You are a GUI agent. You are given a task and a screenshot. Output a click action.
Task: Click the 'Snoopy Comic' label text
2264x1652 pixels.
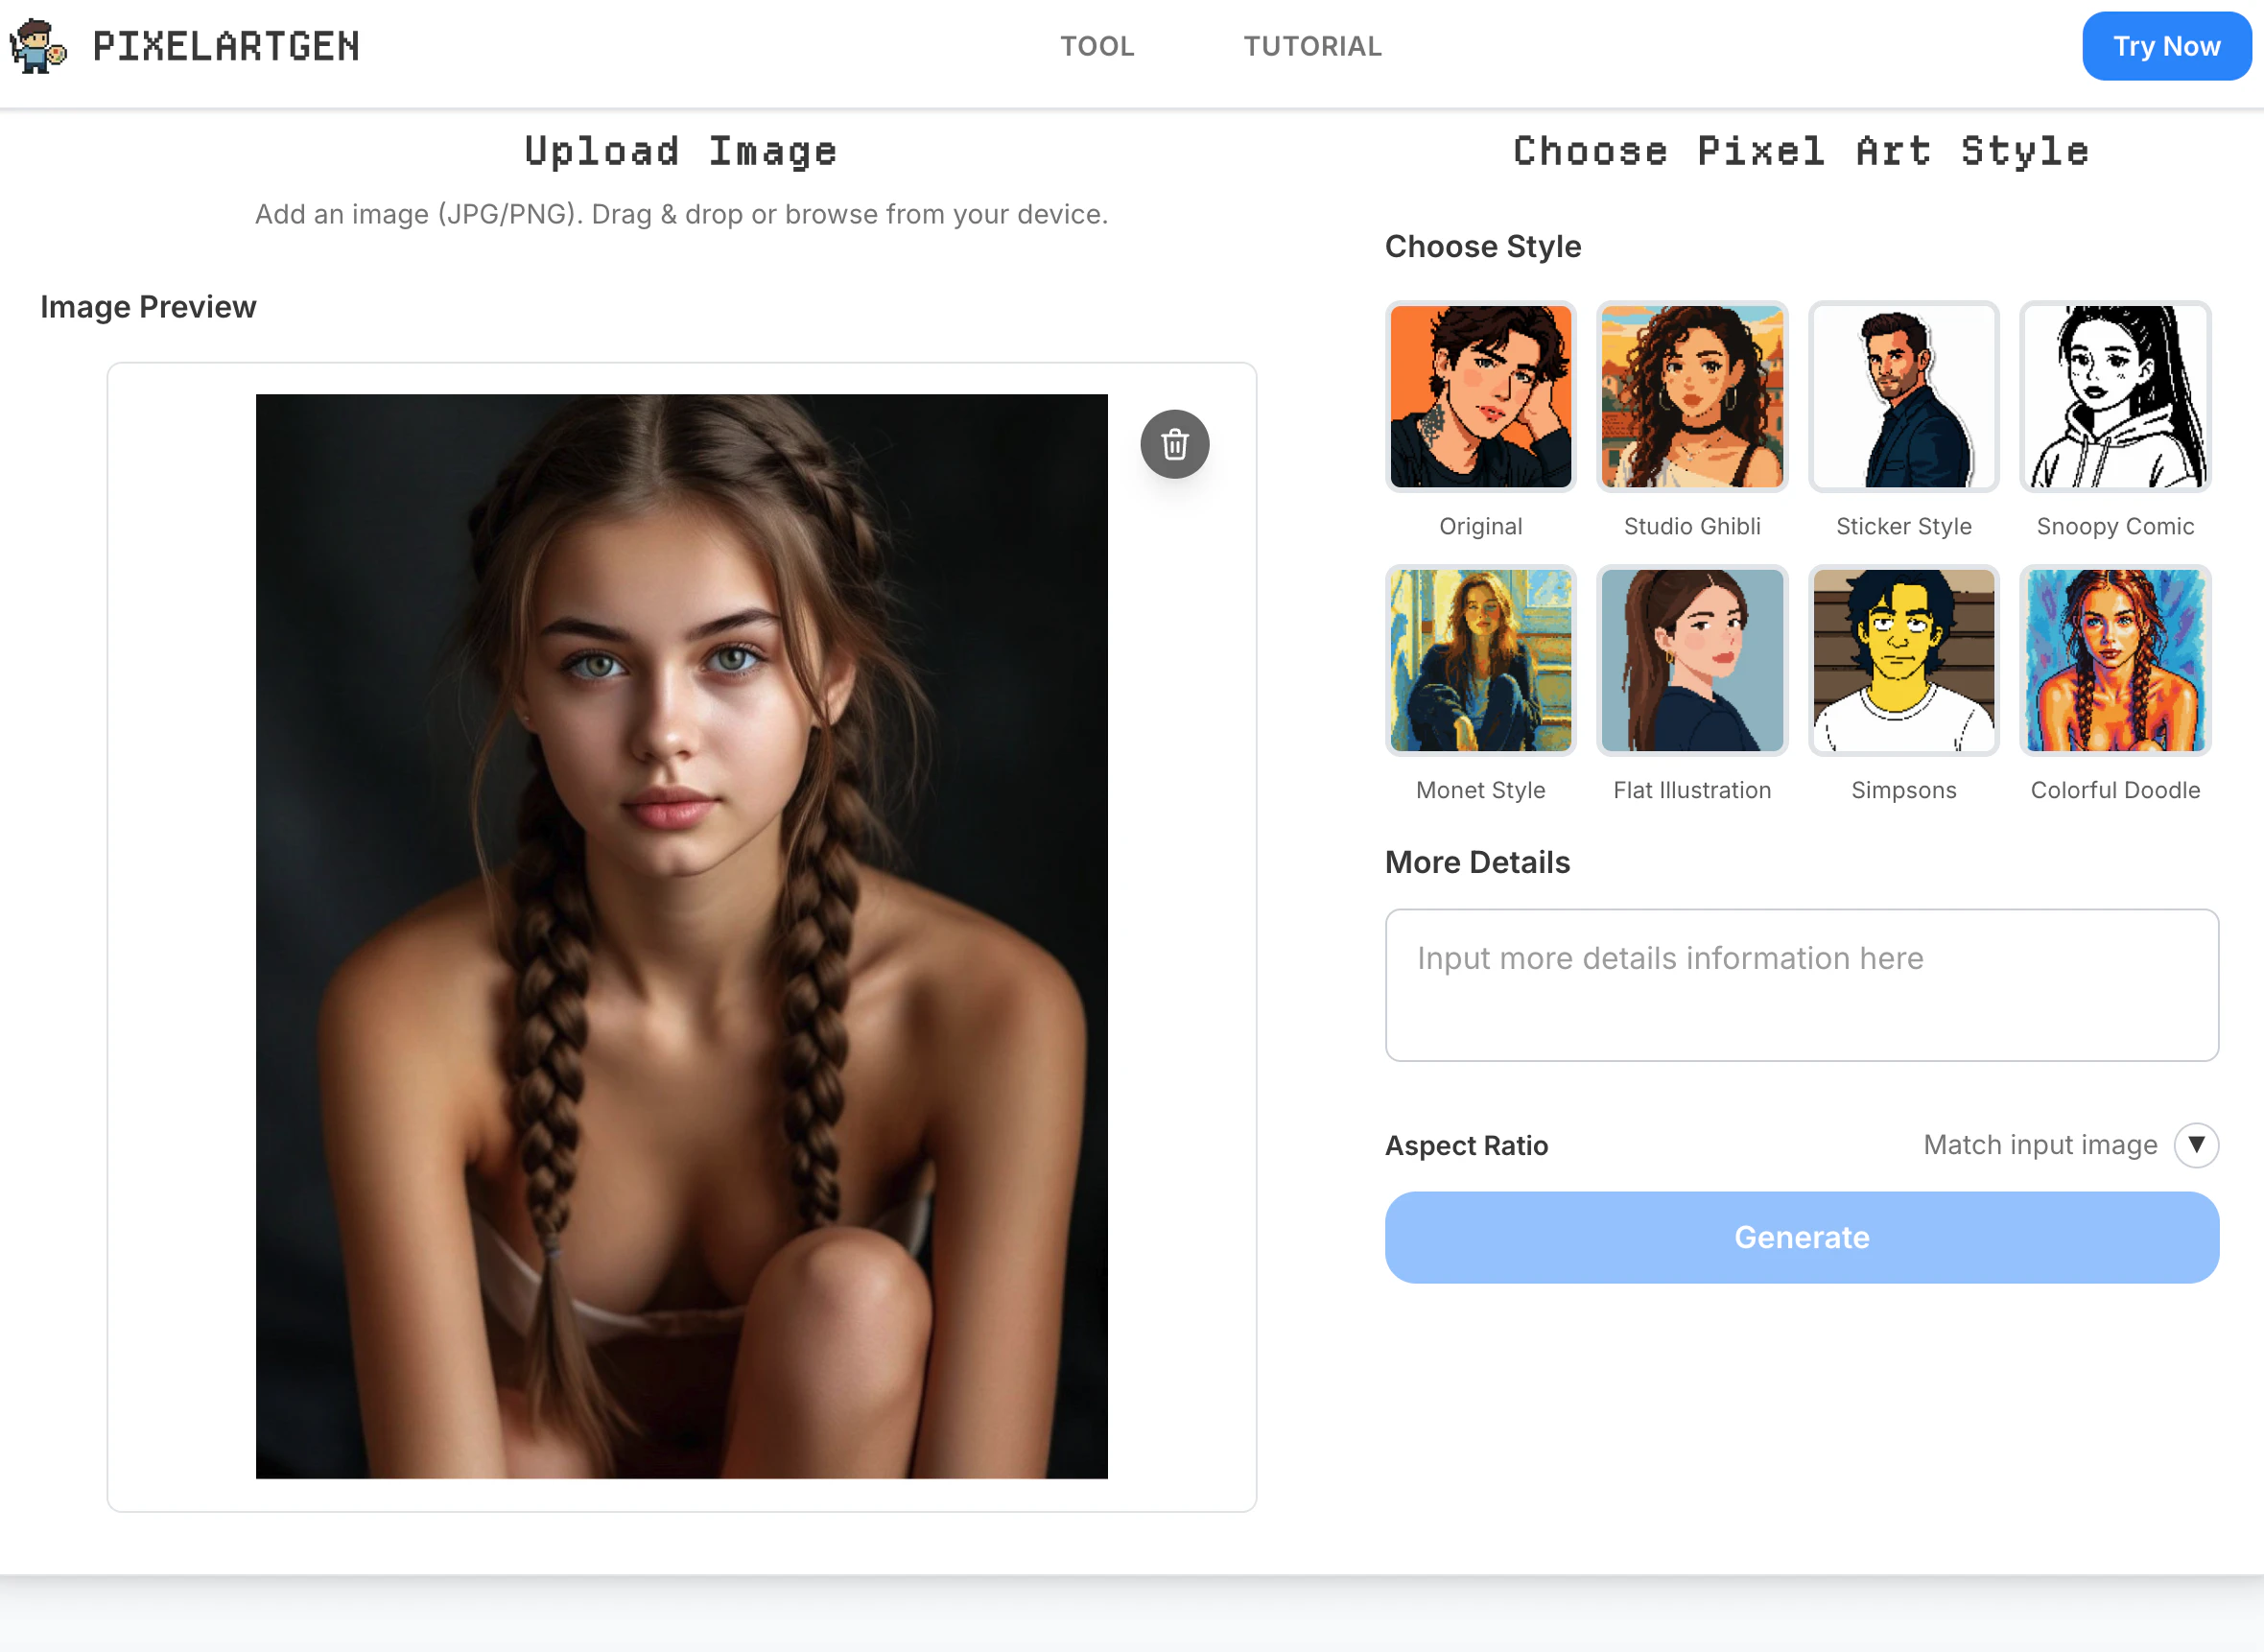pyautogui.click(x=2115, y=527)
